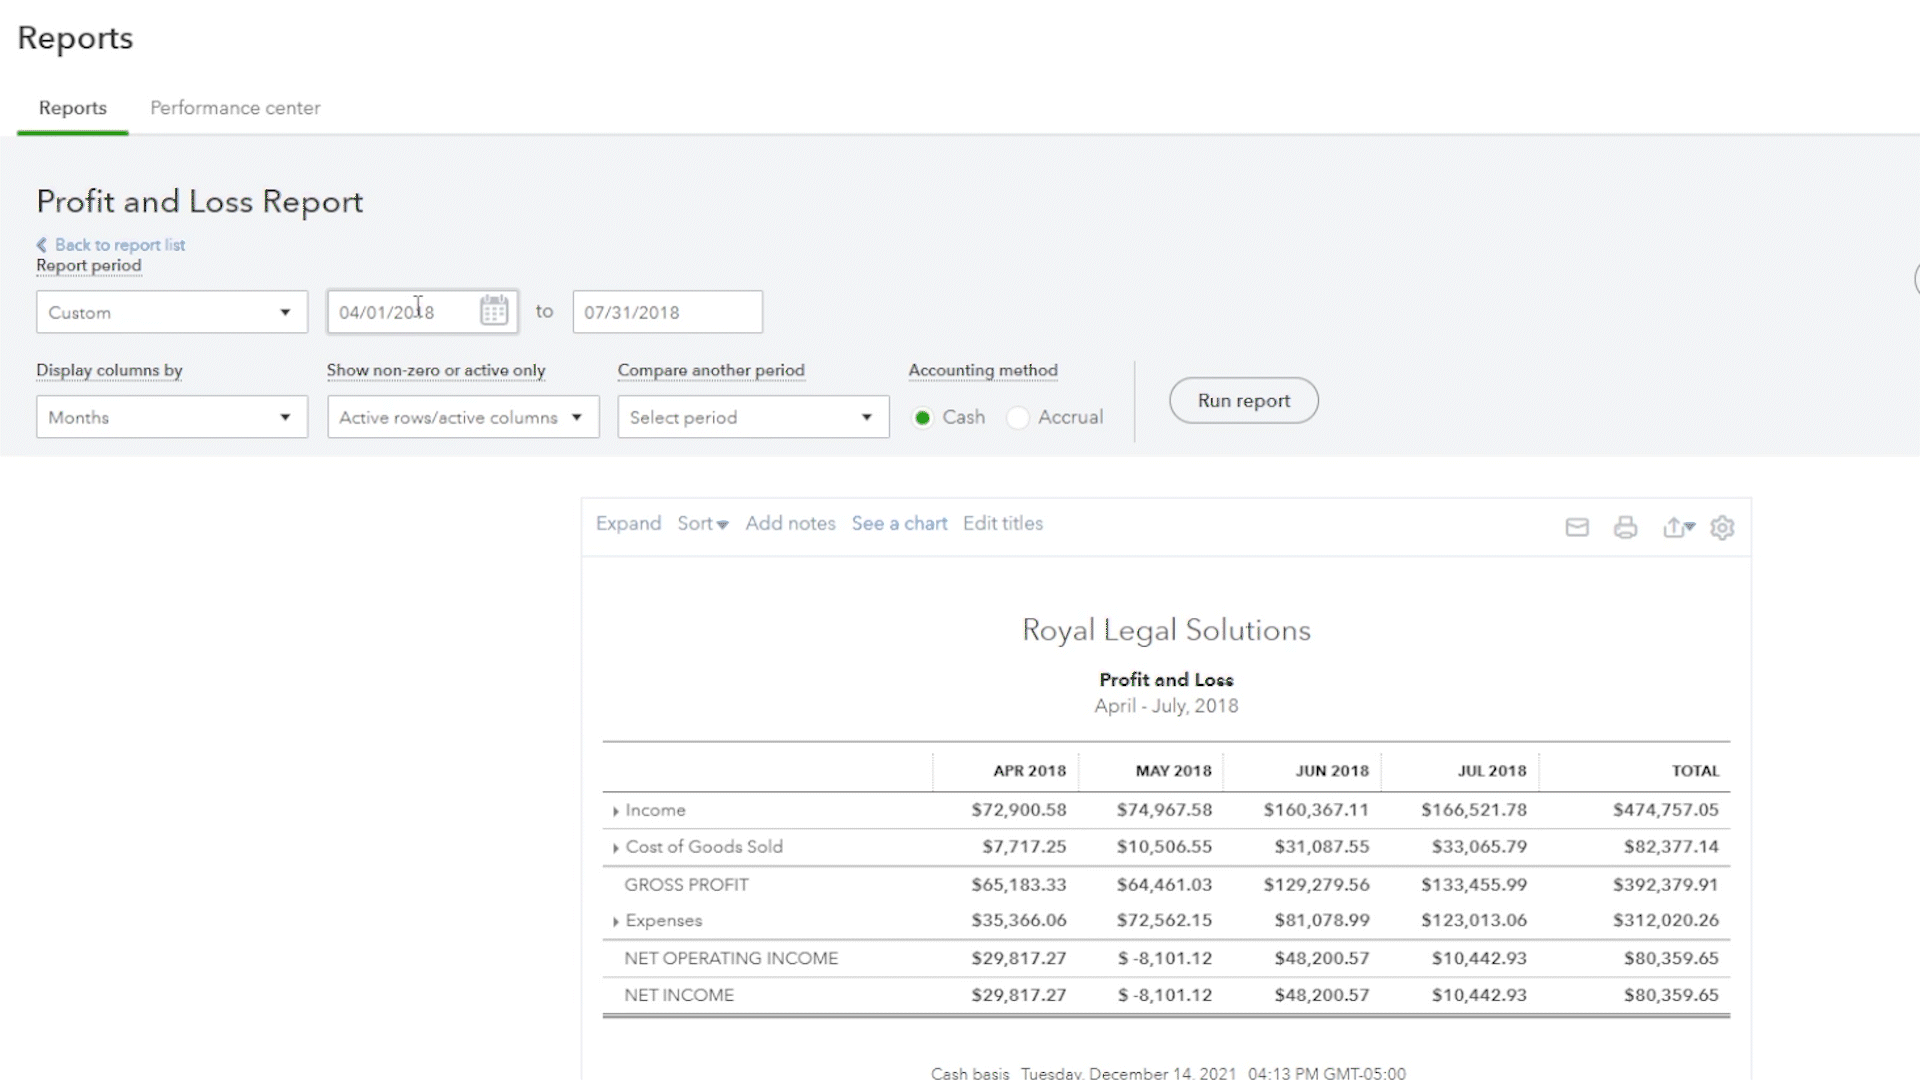The width and height of the screenshot is (1920, 1080).
Task: Open report settings gear icon
Action: [1722, 527]
